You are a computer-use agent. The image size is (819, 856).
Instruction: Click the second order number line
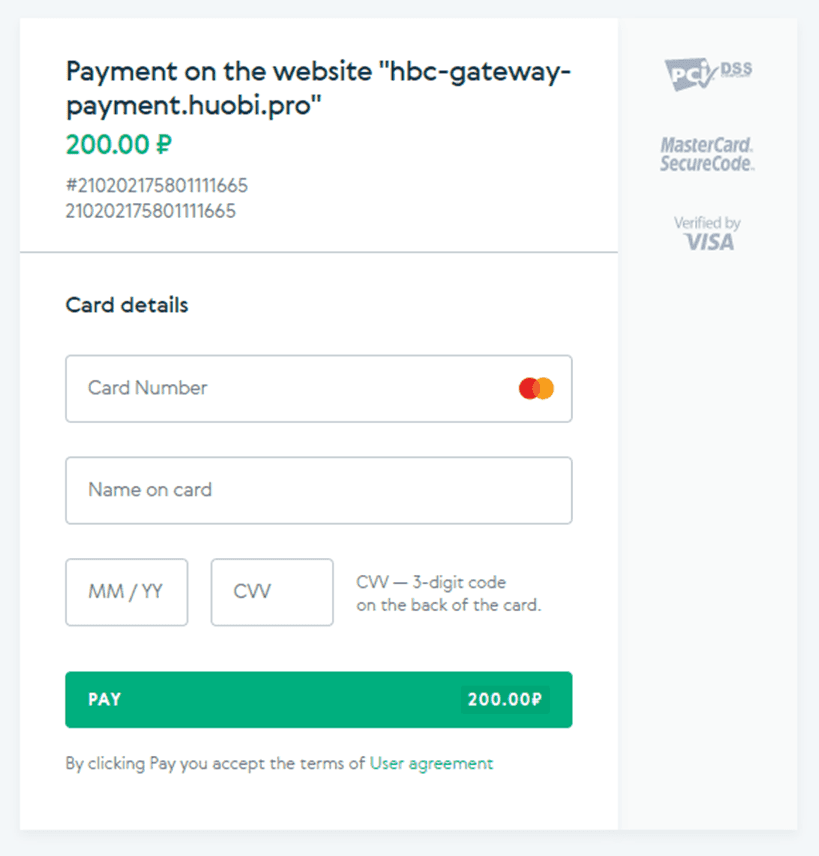tap(151, 211)
